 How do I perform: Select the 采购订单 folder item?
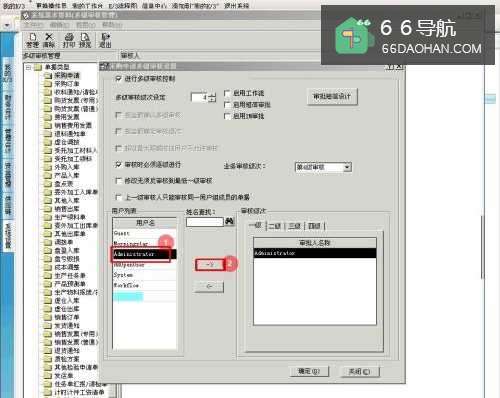pos(67,84)
